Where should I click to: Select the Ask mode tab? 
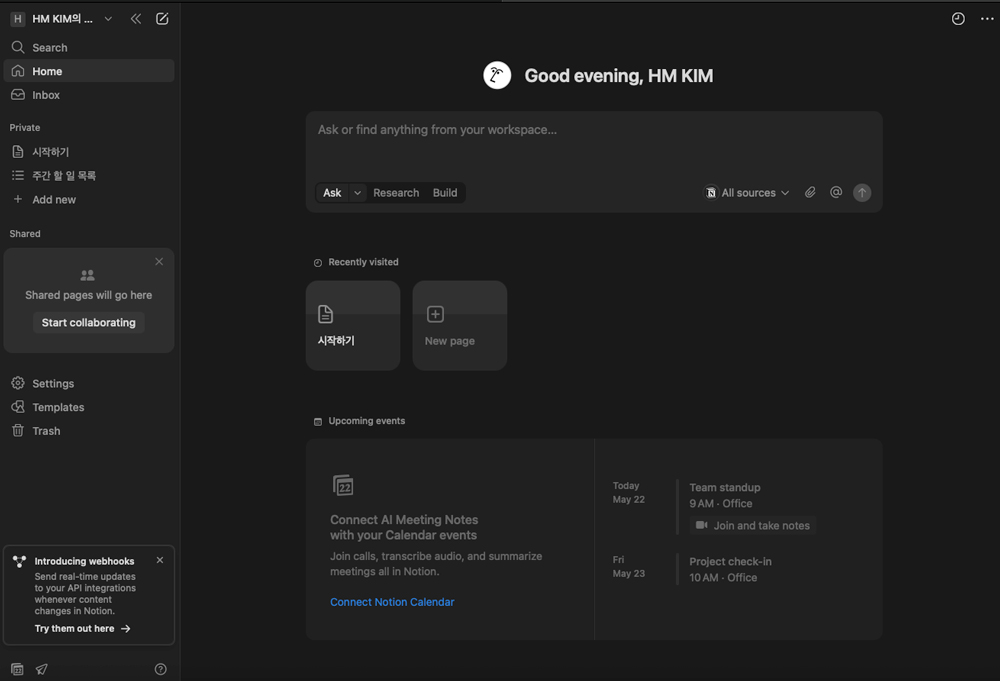click(x=332, y=193)
